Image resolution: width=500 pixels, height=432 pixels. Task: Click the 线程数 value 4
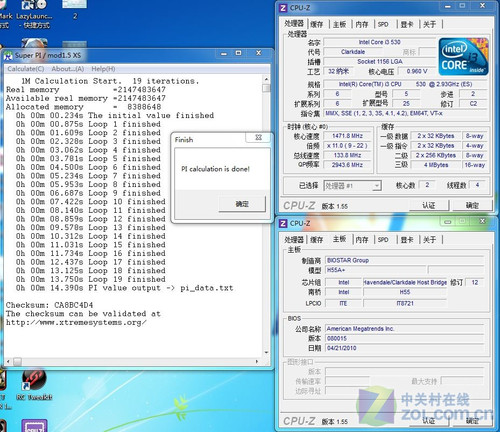point(477,185)
